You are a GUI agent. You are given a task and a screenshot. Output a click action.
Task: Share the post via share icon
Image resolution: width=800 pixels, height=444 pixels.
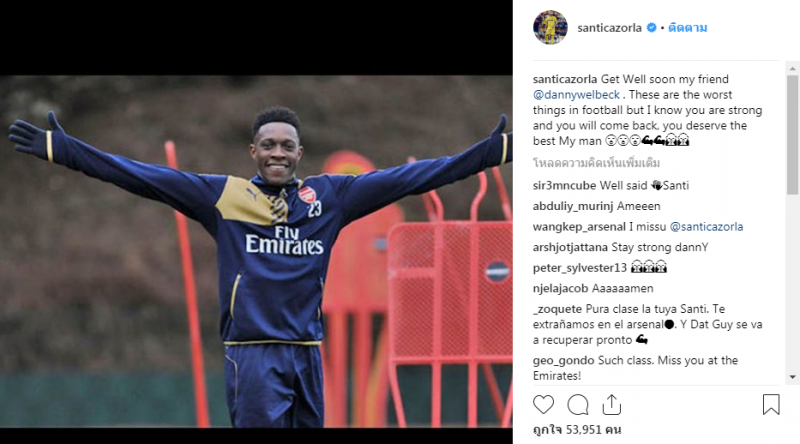pyautogui.click(x=611, y=404)
